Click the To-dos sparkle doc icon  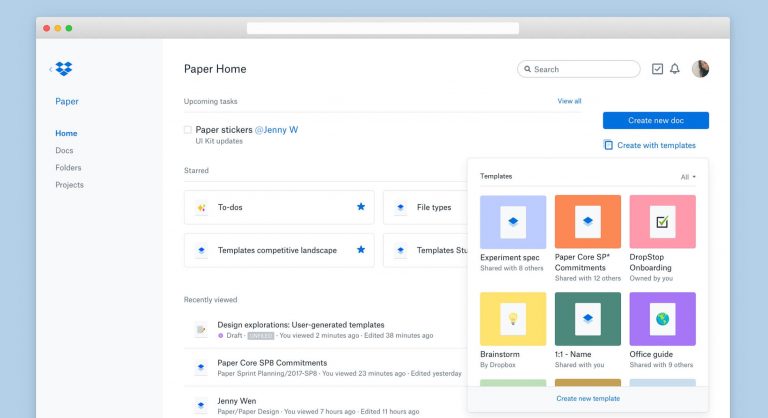click(x=201, y=207)
